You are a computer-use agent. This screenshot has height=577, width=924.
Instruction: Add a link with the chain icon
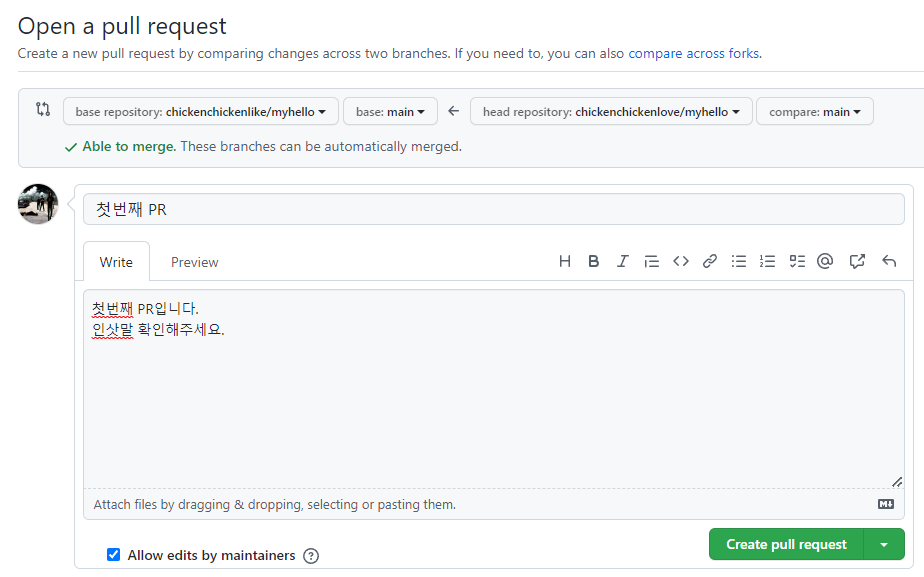point(710,261)
